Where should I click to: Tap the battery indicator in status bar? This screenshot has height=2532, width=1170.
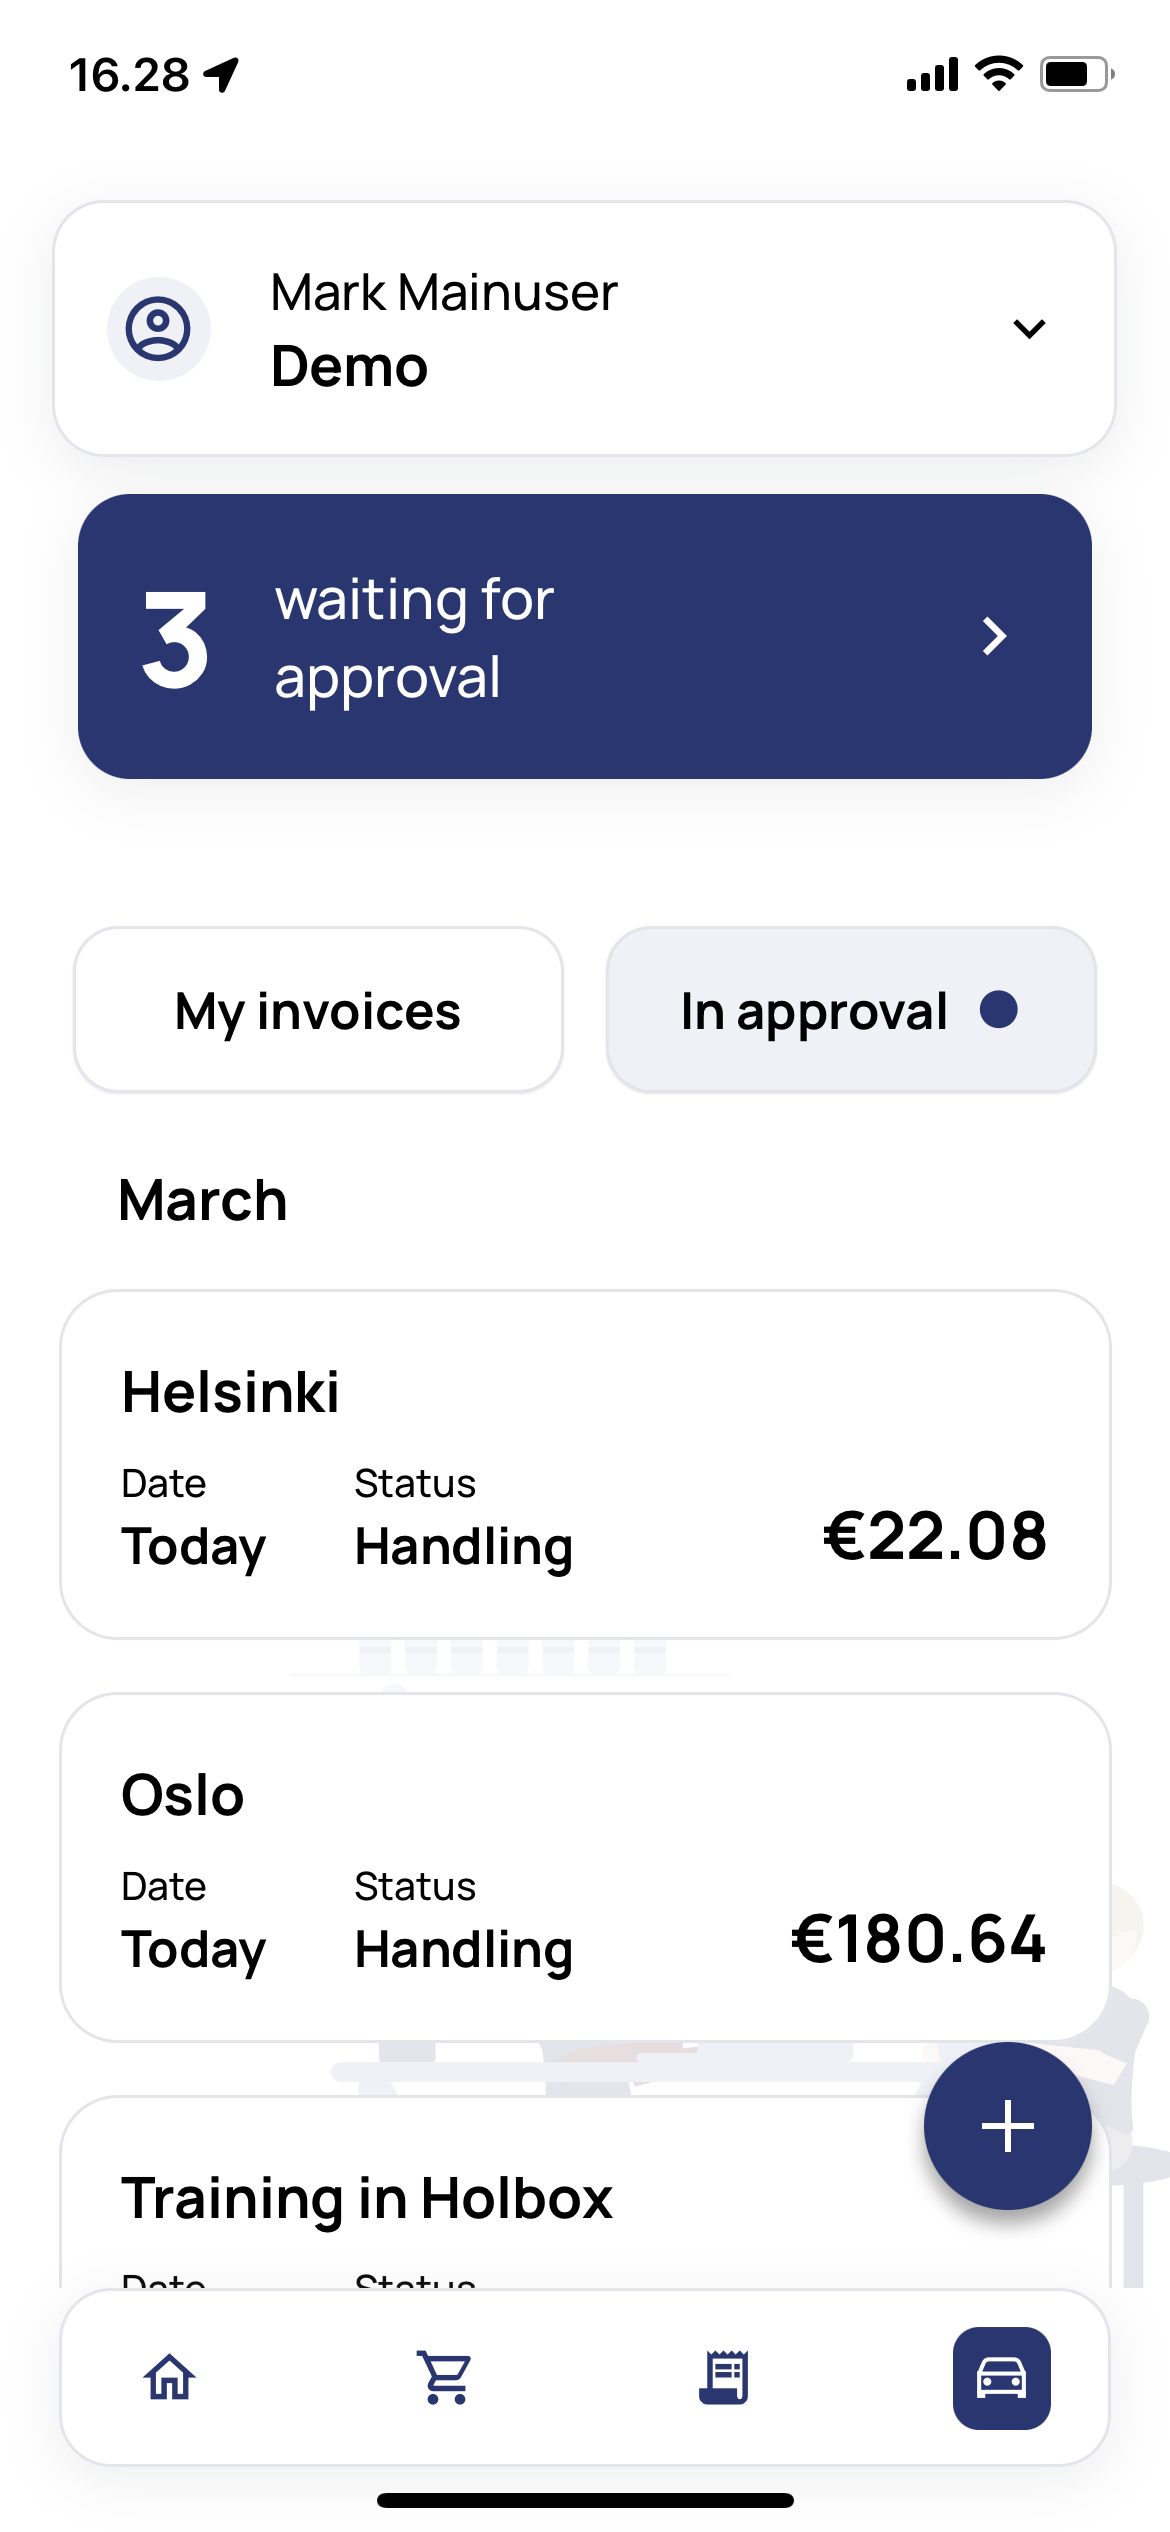1077,74
